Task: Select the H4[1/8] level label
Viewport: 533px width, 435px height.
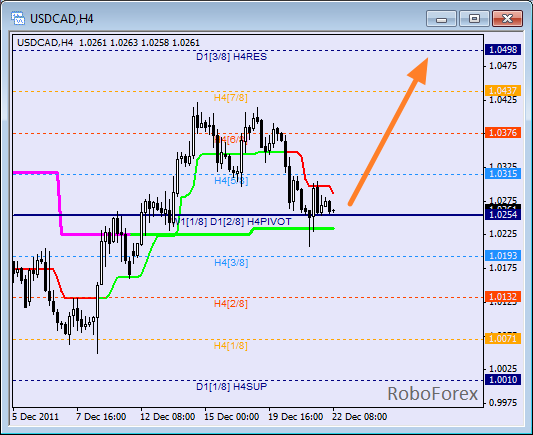Action: coord(230,346)
